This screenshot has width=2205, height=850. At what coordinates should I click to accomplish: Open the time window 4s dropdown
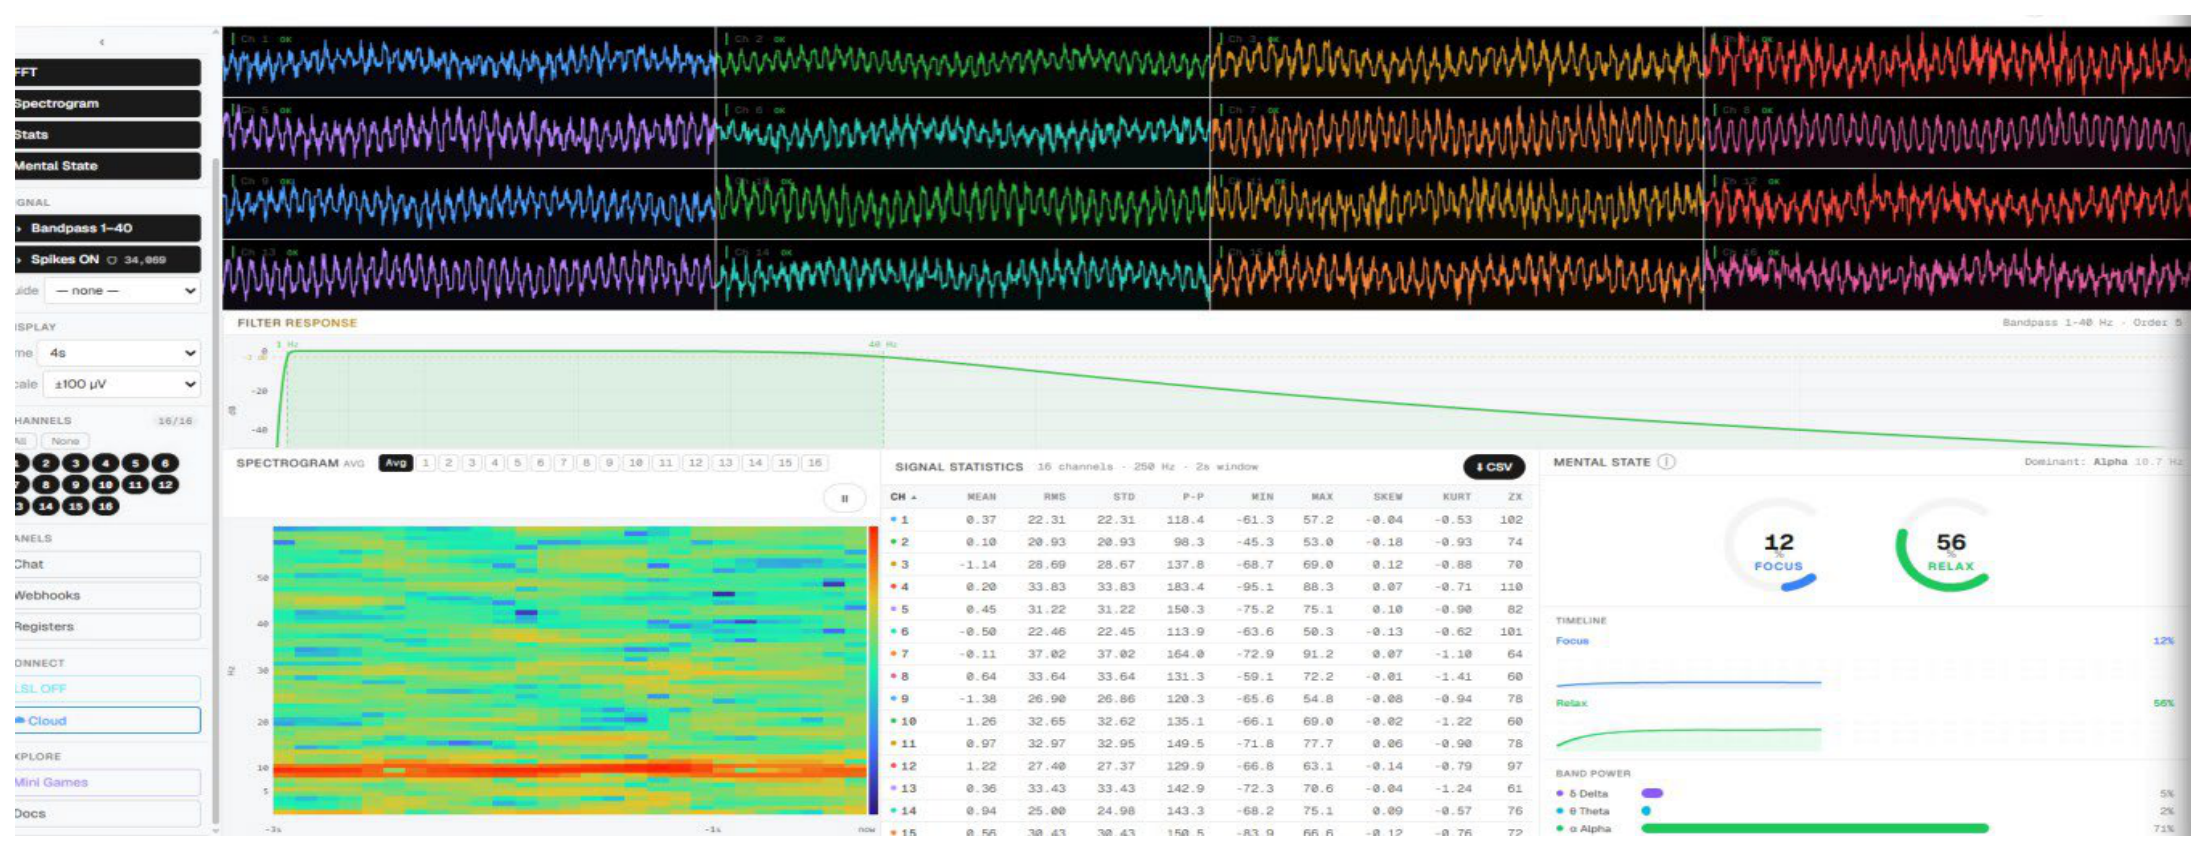120,353
